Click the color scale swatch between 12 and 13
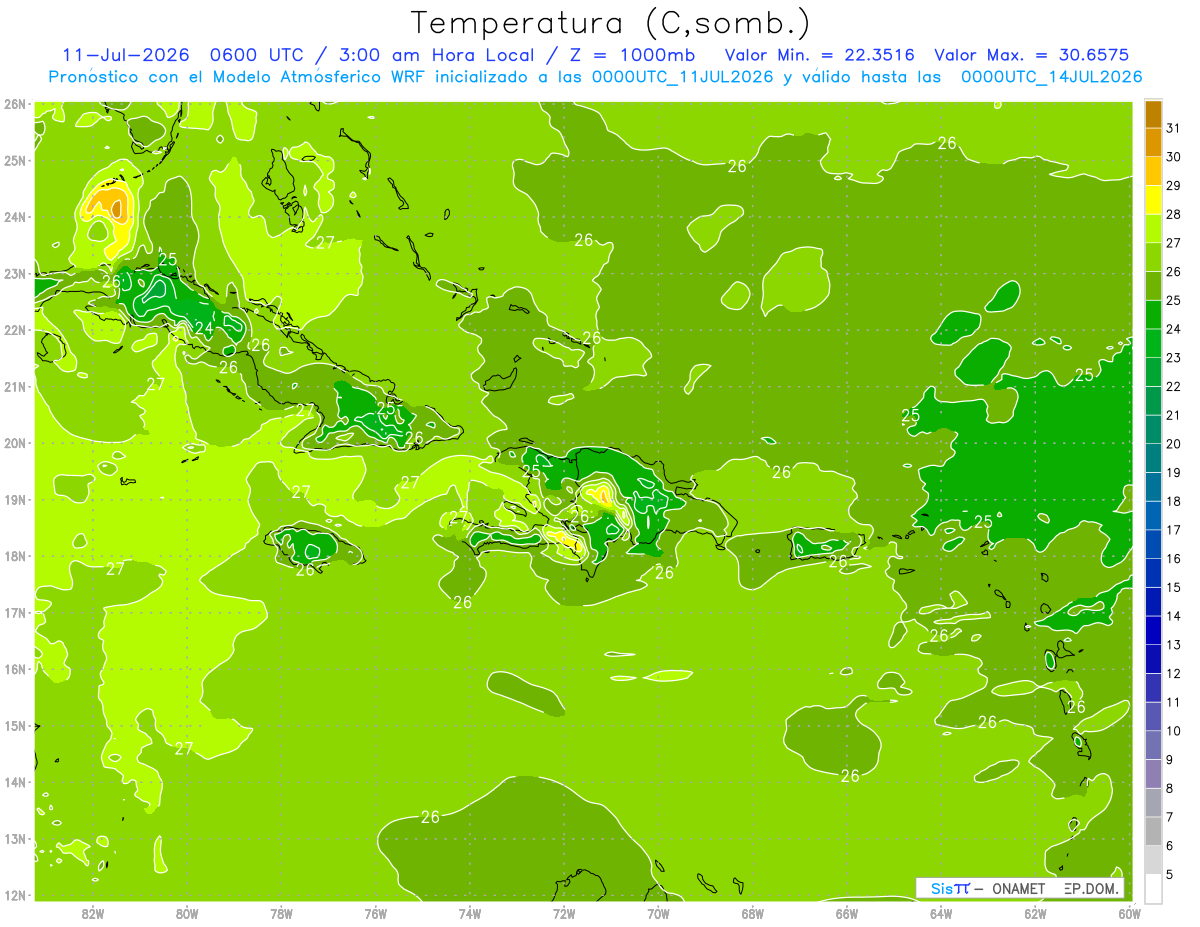This screenshot has width=1200, height=927. (1153, 659)
